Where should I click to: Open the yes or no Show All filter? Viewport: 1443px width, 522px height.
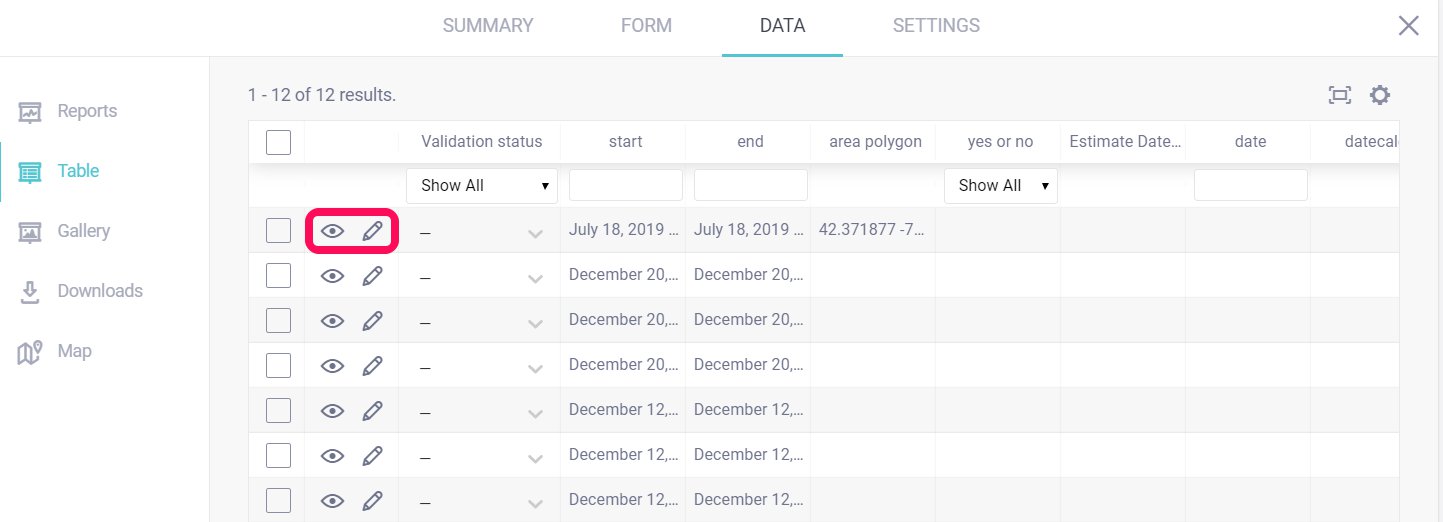pyautogui.click(x=1000, y=185)
